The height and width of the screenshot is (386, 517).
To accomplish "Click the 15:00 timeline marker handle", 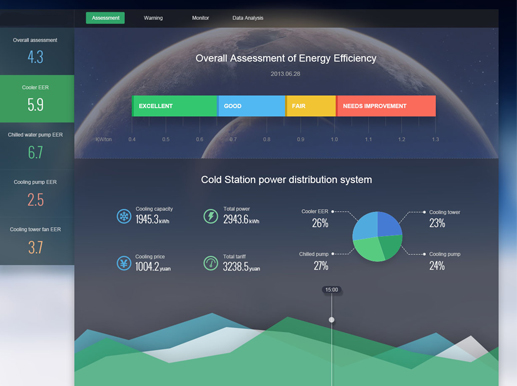I will (x=331, y=320).
